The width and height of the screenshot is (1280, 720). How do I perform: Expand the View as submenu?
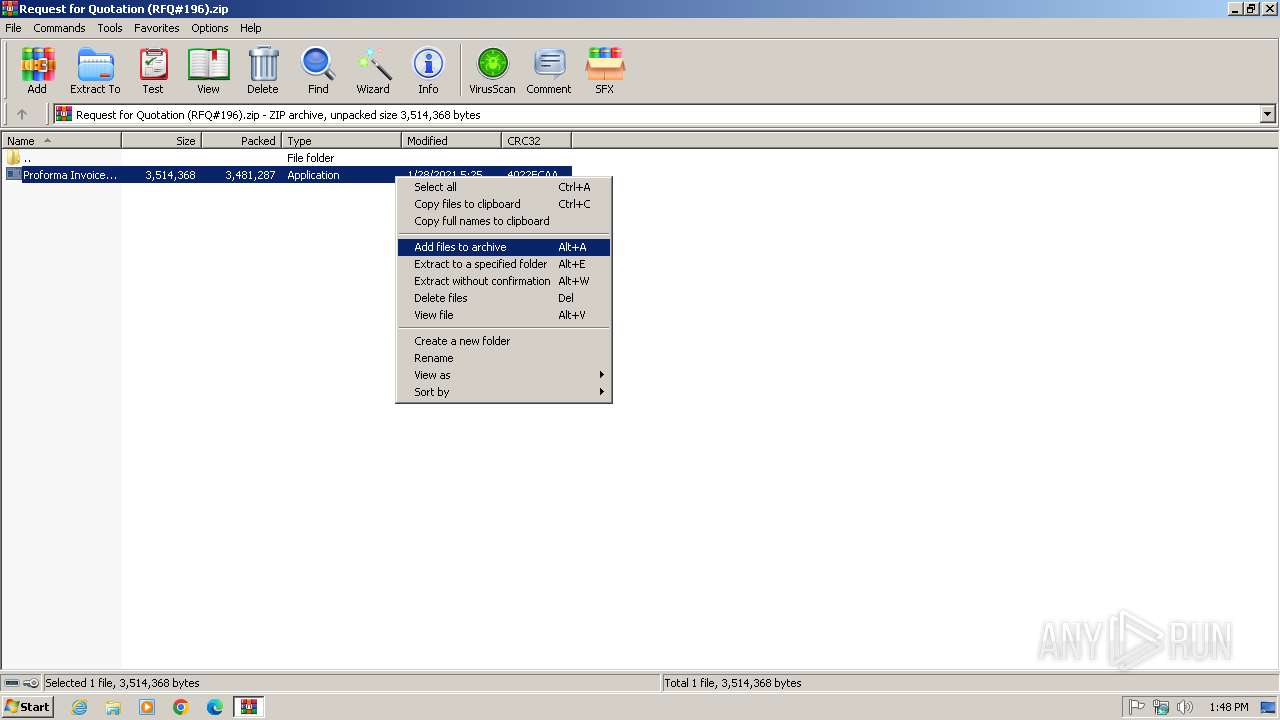(x=504, y=375)
